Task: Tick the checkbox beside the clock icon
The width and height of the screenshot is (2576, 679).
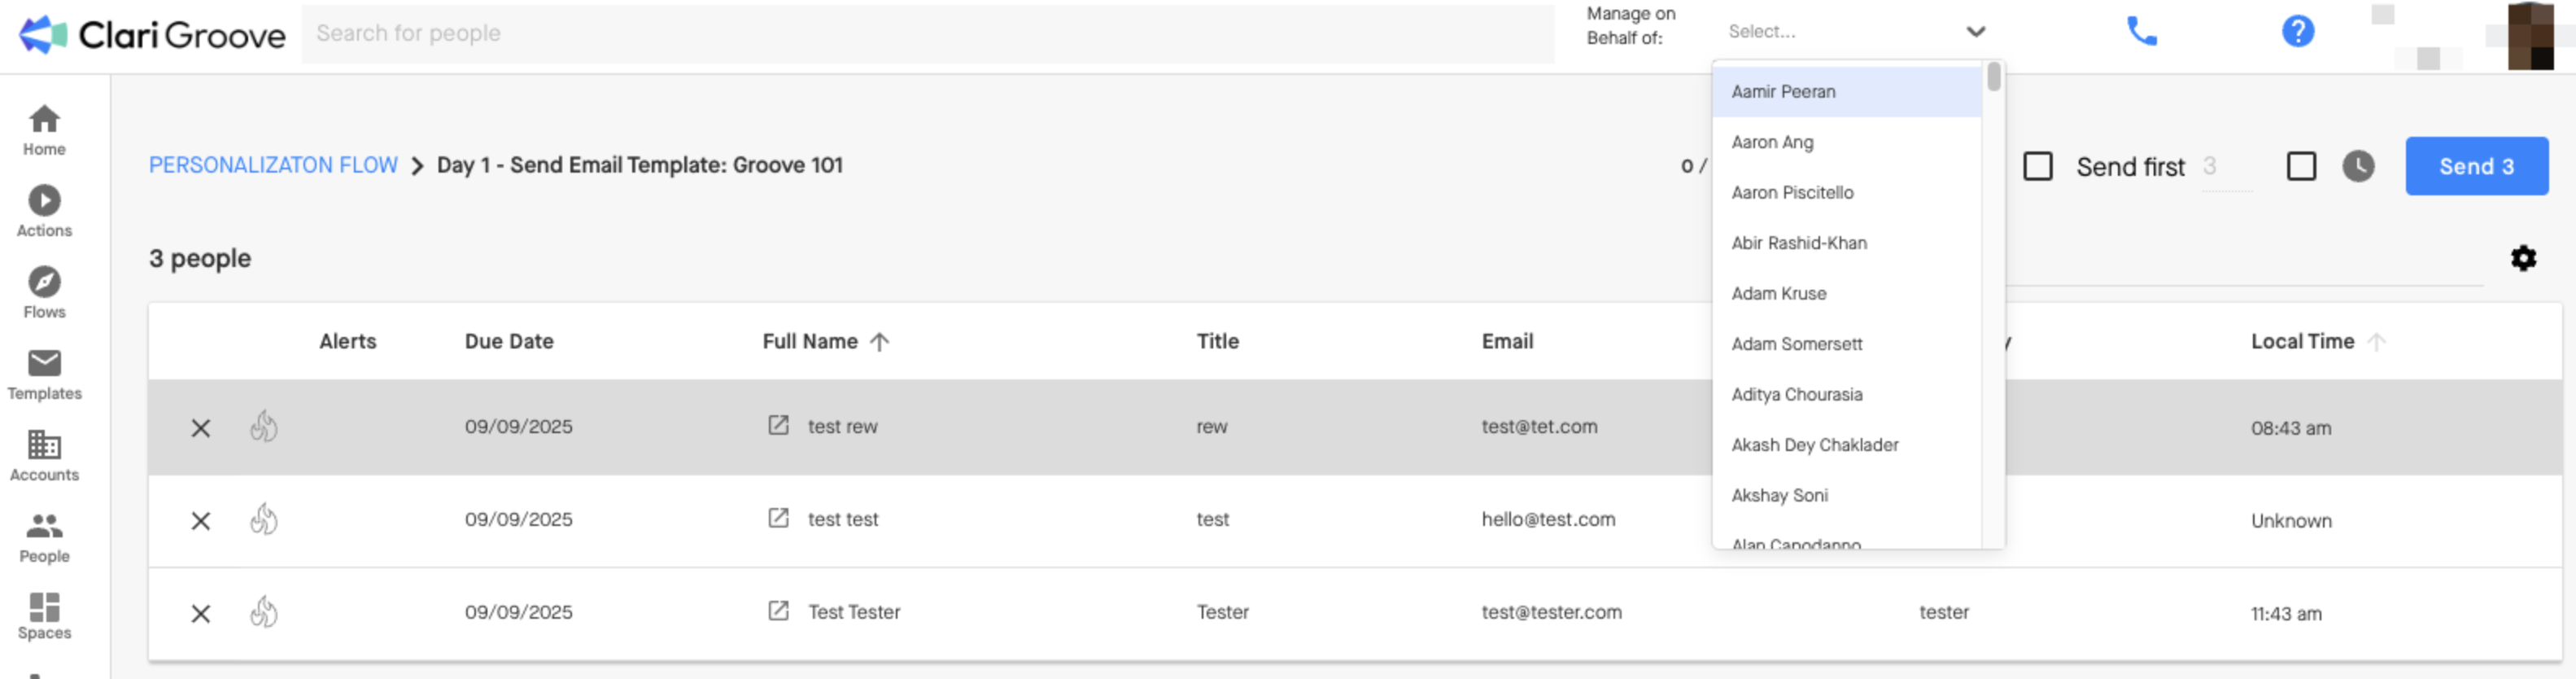Action: tap(2301, 166)
